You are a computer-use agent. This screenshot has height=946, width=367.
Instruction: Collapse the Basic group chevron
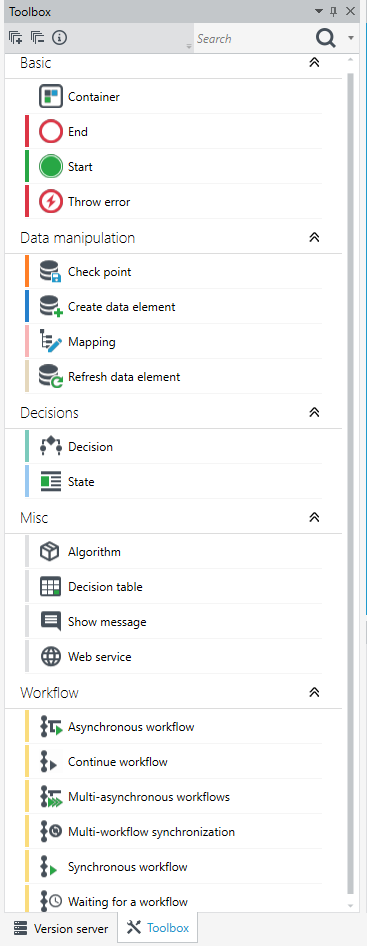pyautogui.click(x=314, y=63)
